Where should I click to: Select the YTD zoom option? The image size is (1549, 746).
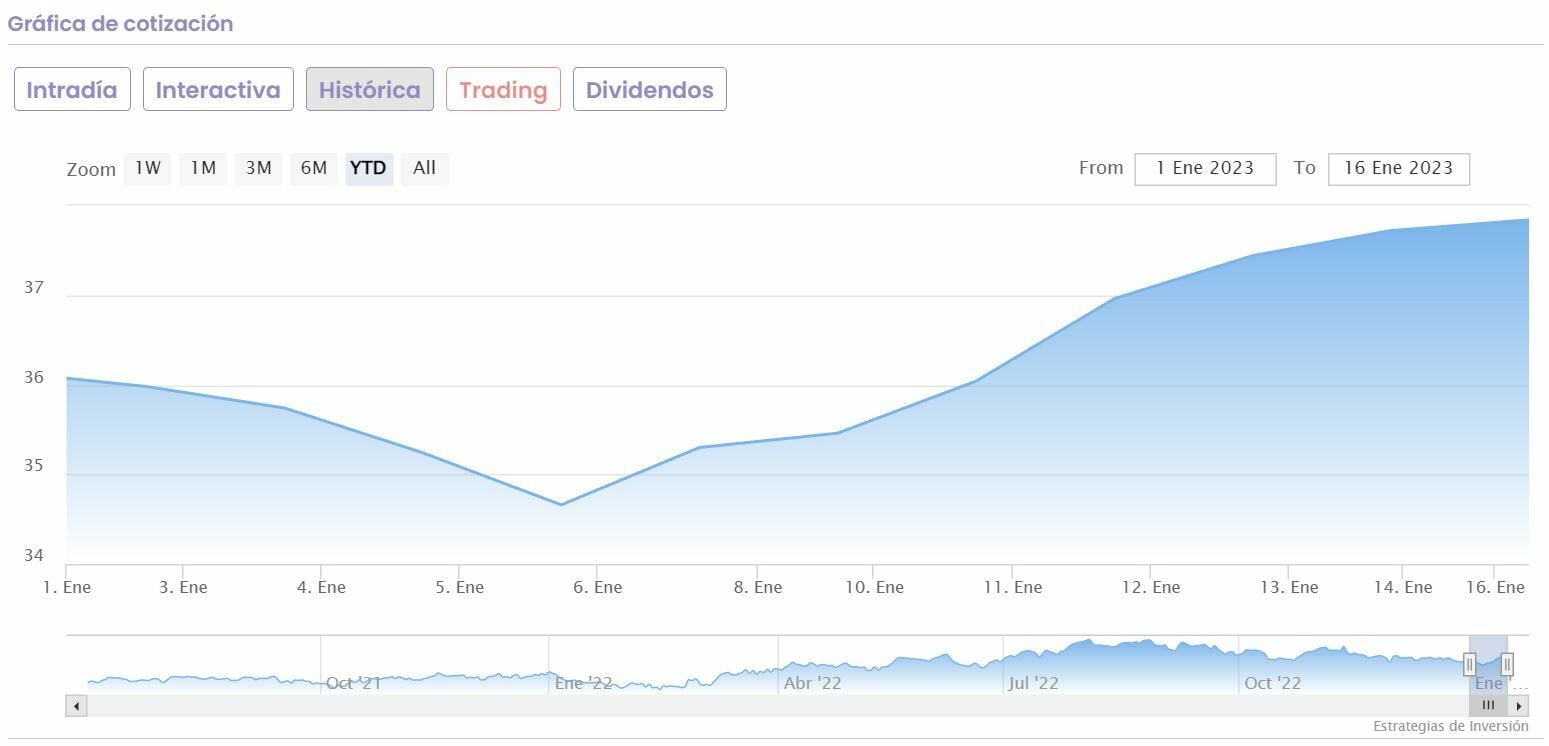tap(368, 169)
